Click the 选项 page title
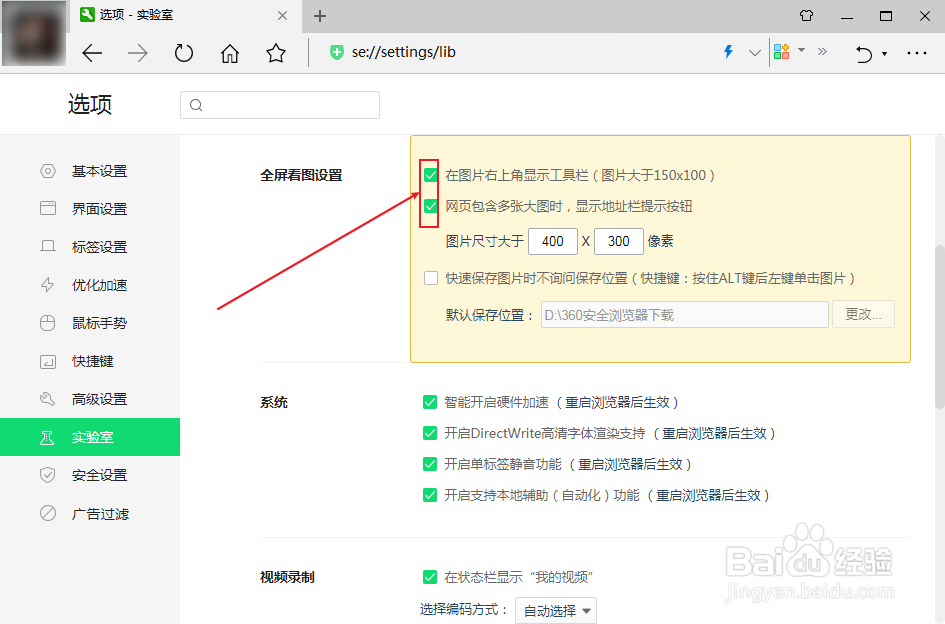The height and width of the screenshot is (624, 945). point(90,104)
